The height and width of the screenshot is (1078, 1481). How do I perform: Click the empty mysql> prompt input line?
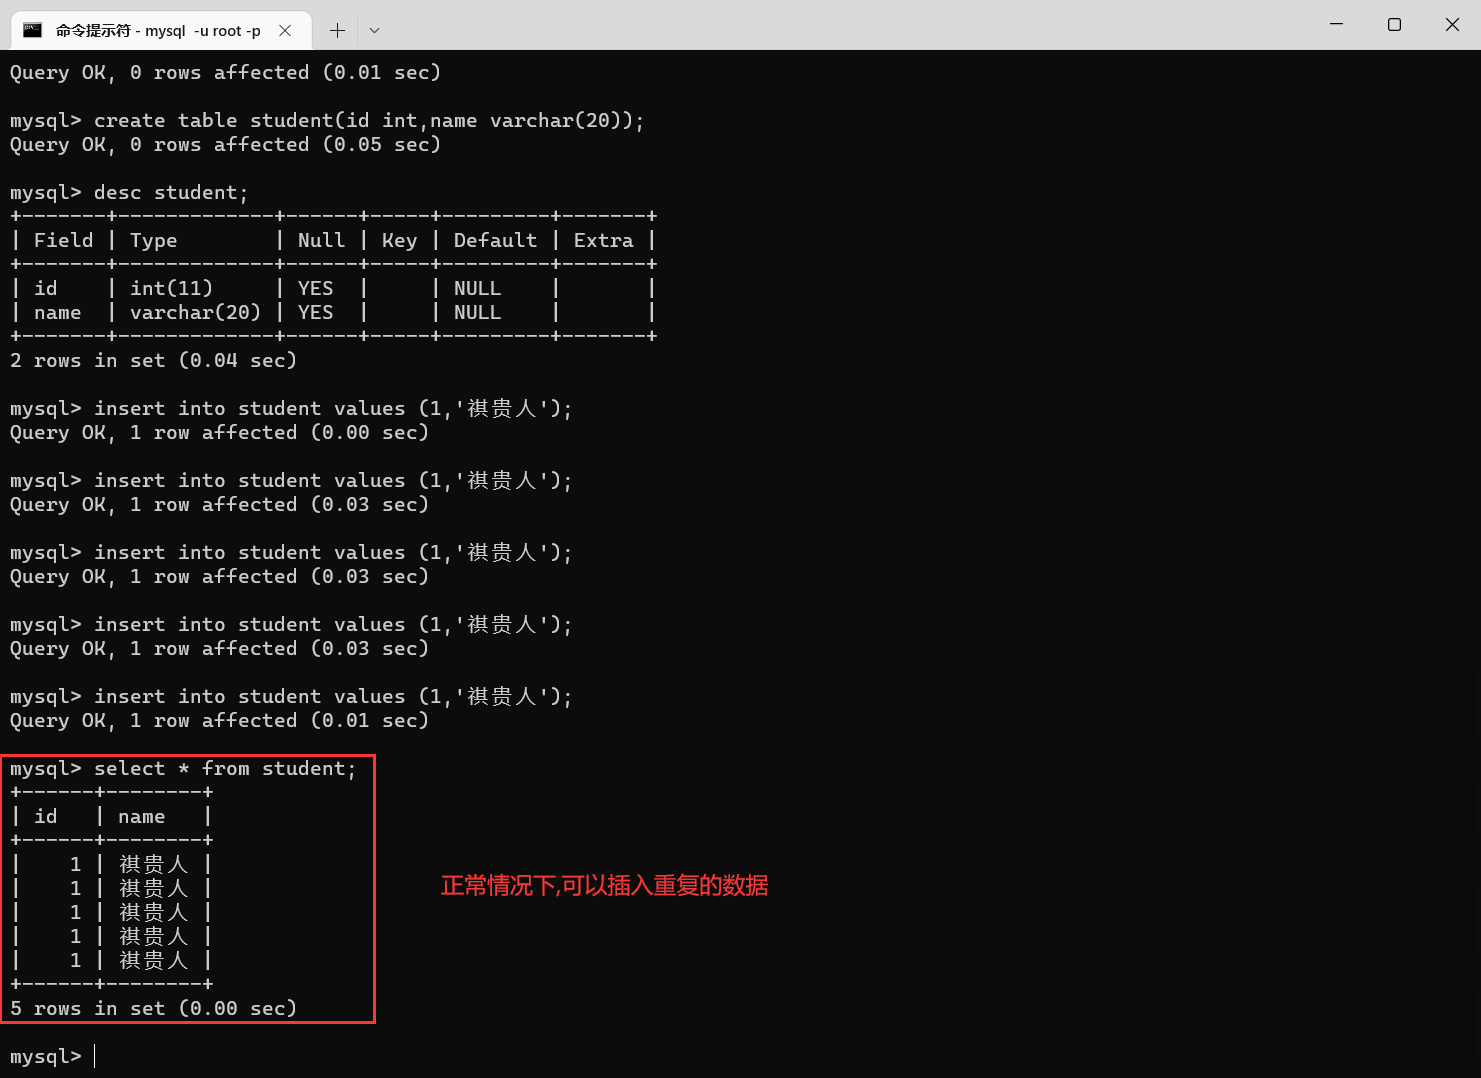(x=52, y=1056)
